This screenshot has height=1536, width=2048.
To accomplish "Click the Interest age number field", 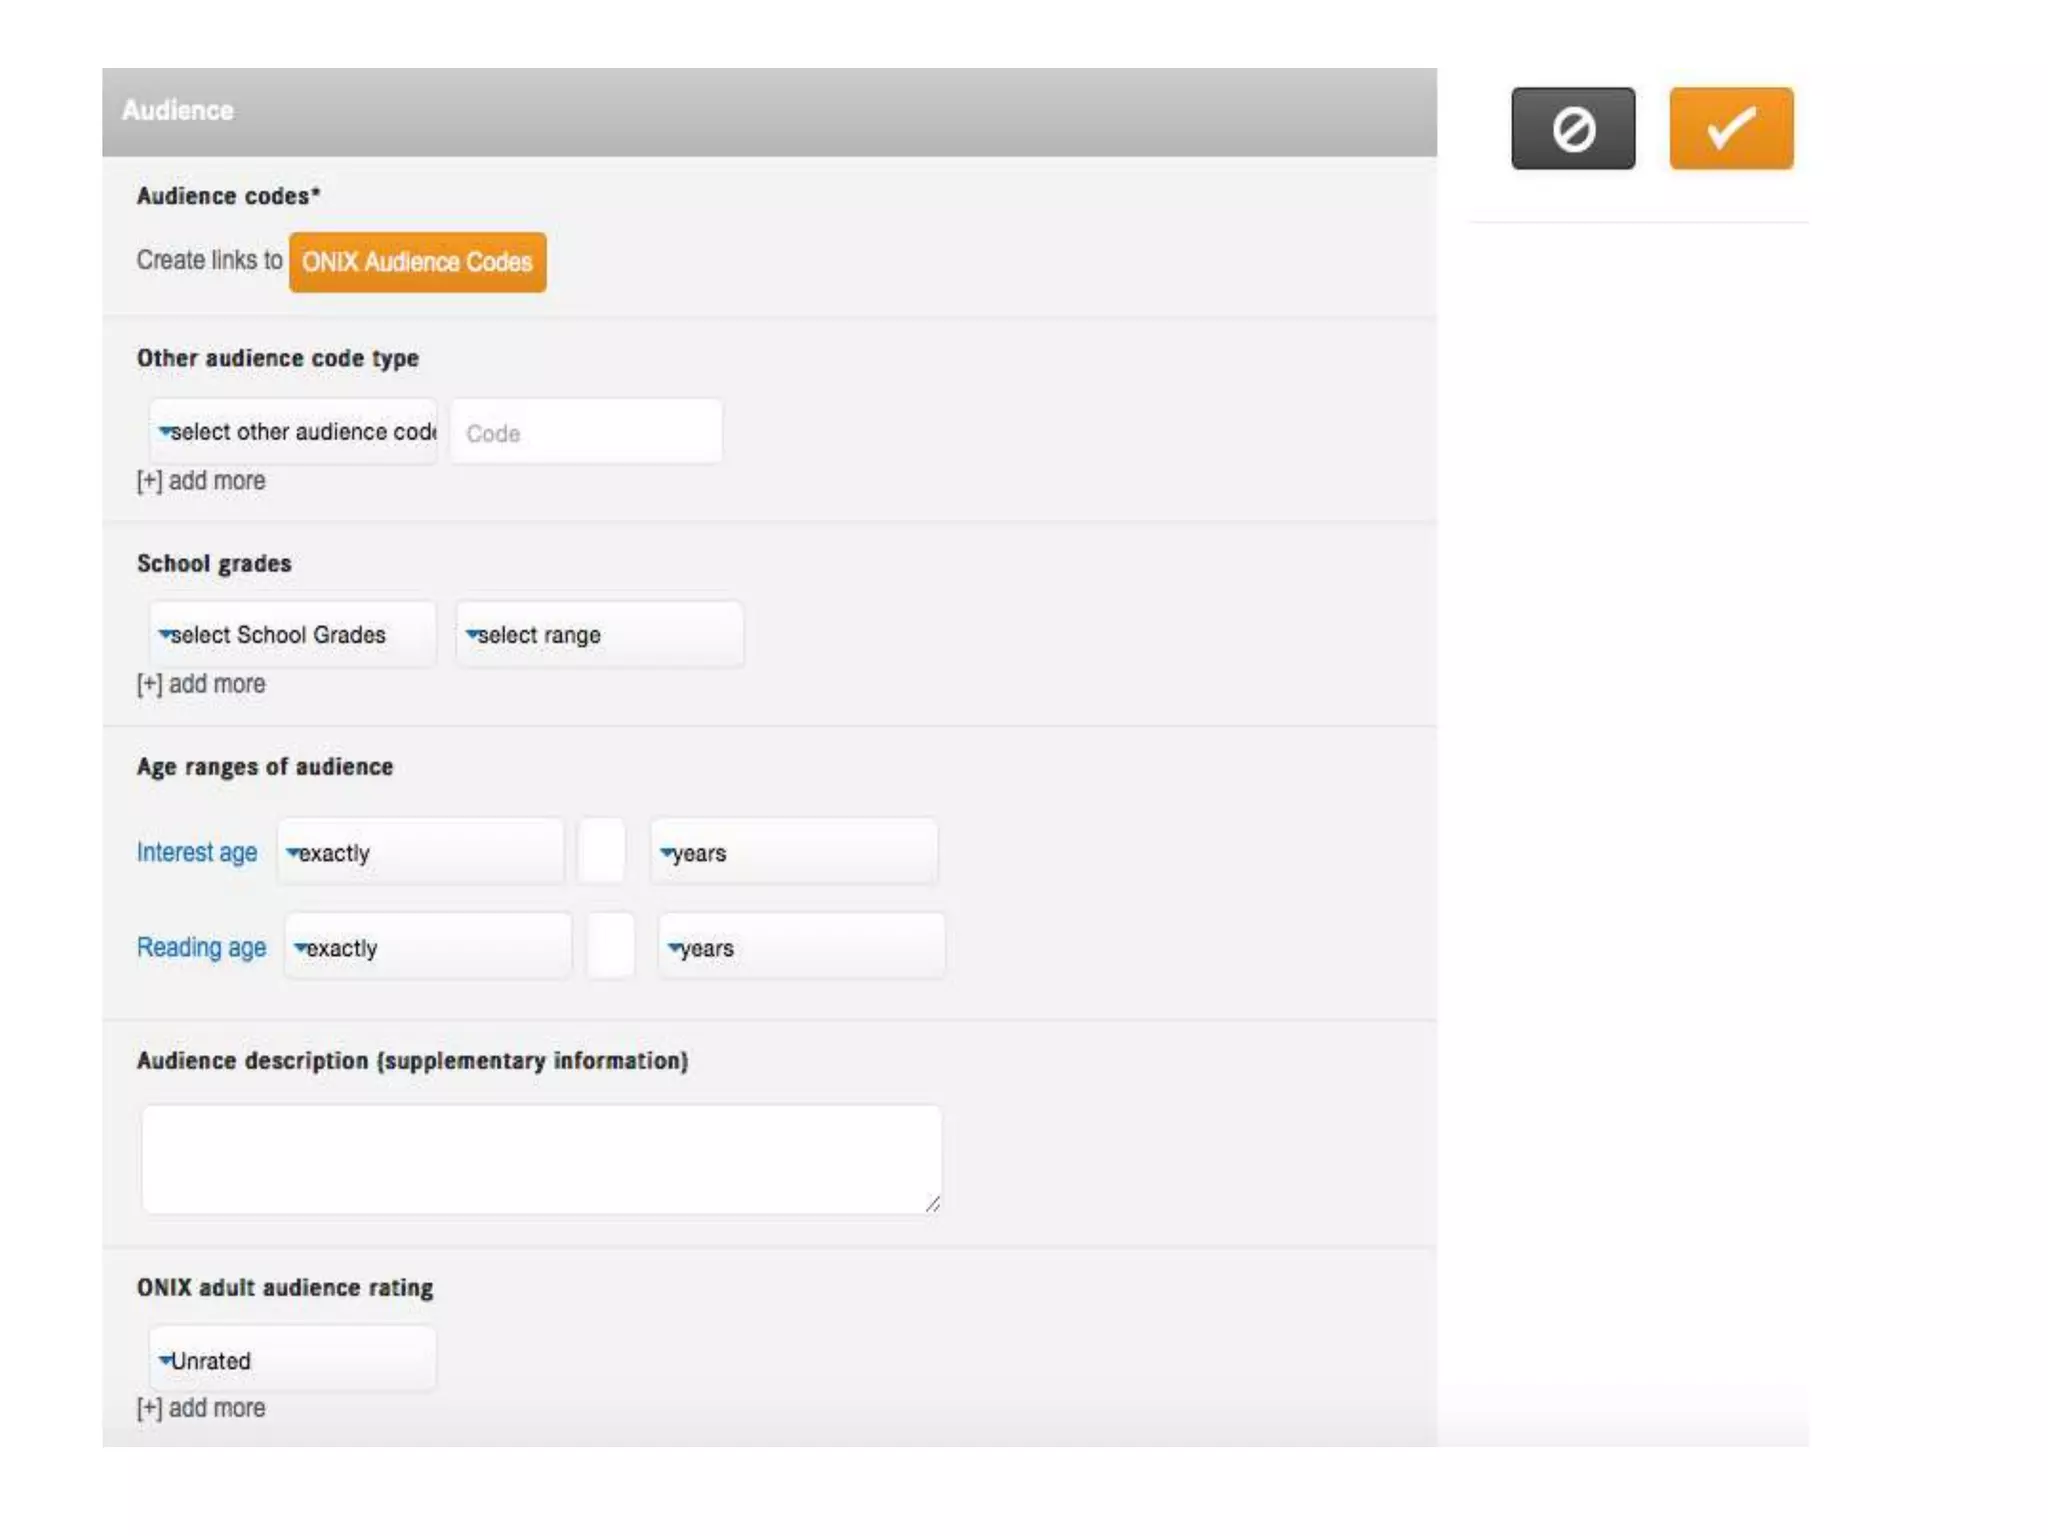I will 602,852.
